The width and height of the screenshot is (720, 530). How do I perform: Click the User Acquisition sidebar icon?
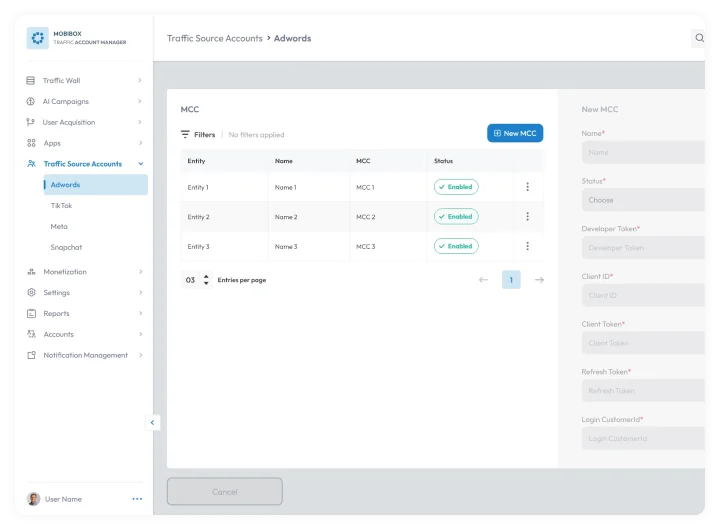pos(31,122)
